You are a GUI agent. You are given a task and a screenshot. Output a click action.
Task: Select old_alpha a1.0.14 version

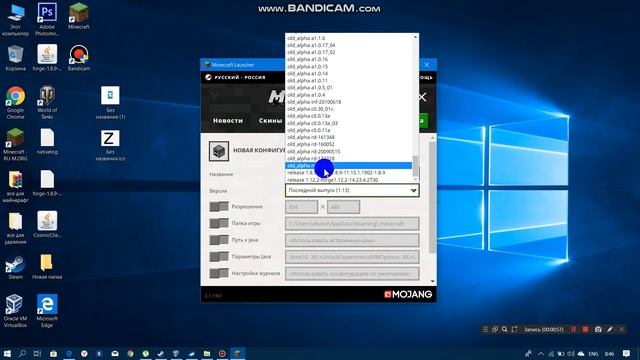point(349,73)
